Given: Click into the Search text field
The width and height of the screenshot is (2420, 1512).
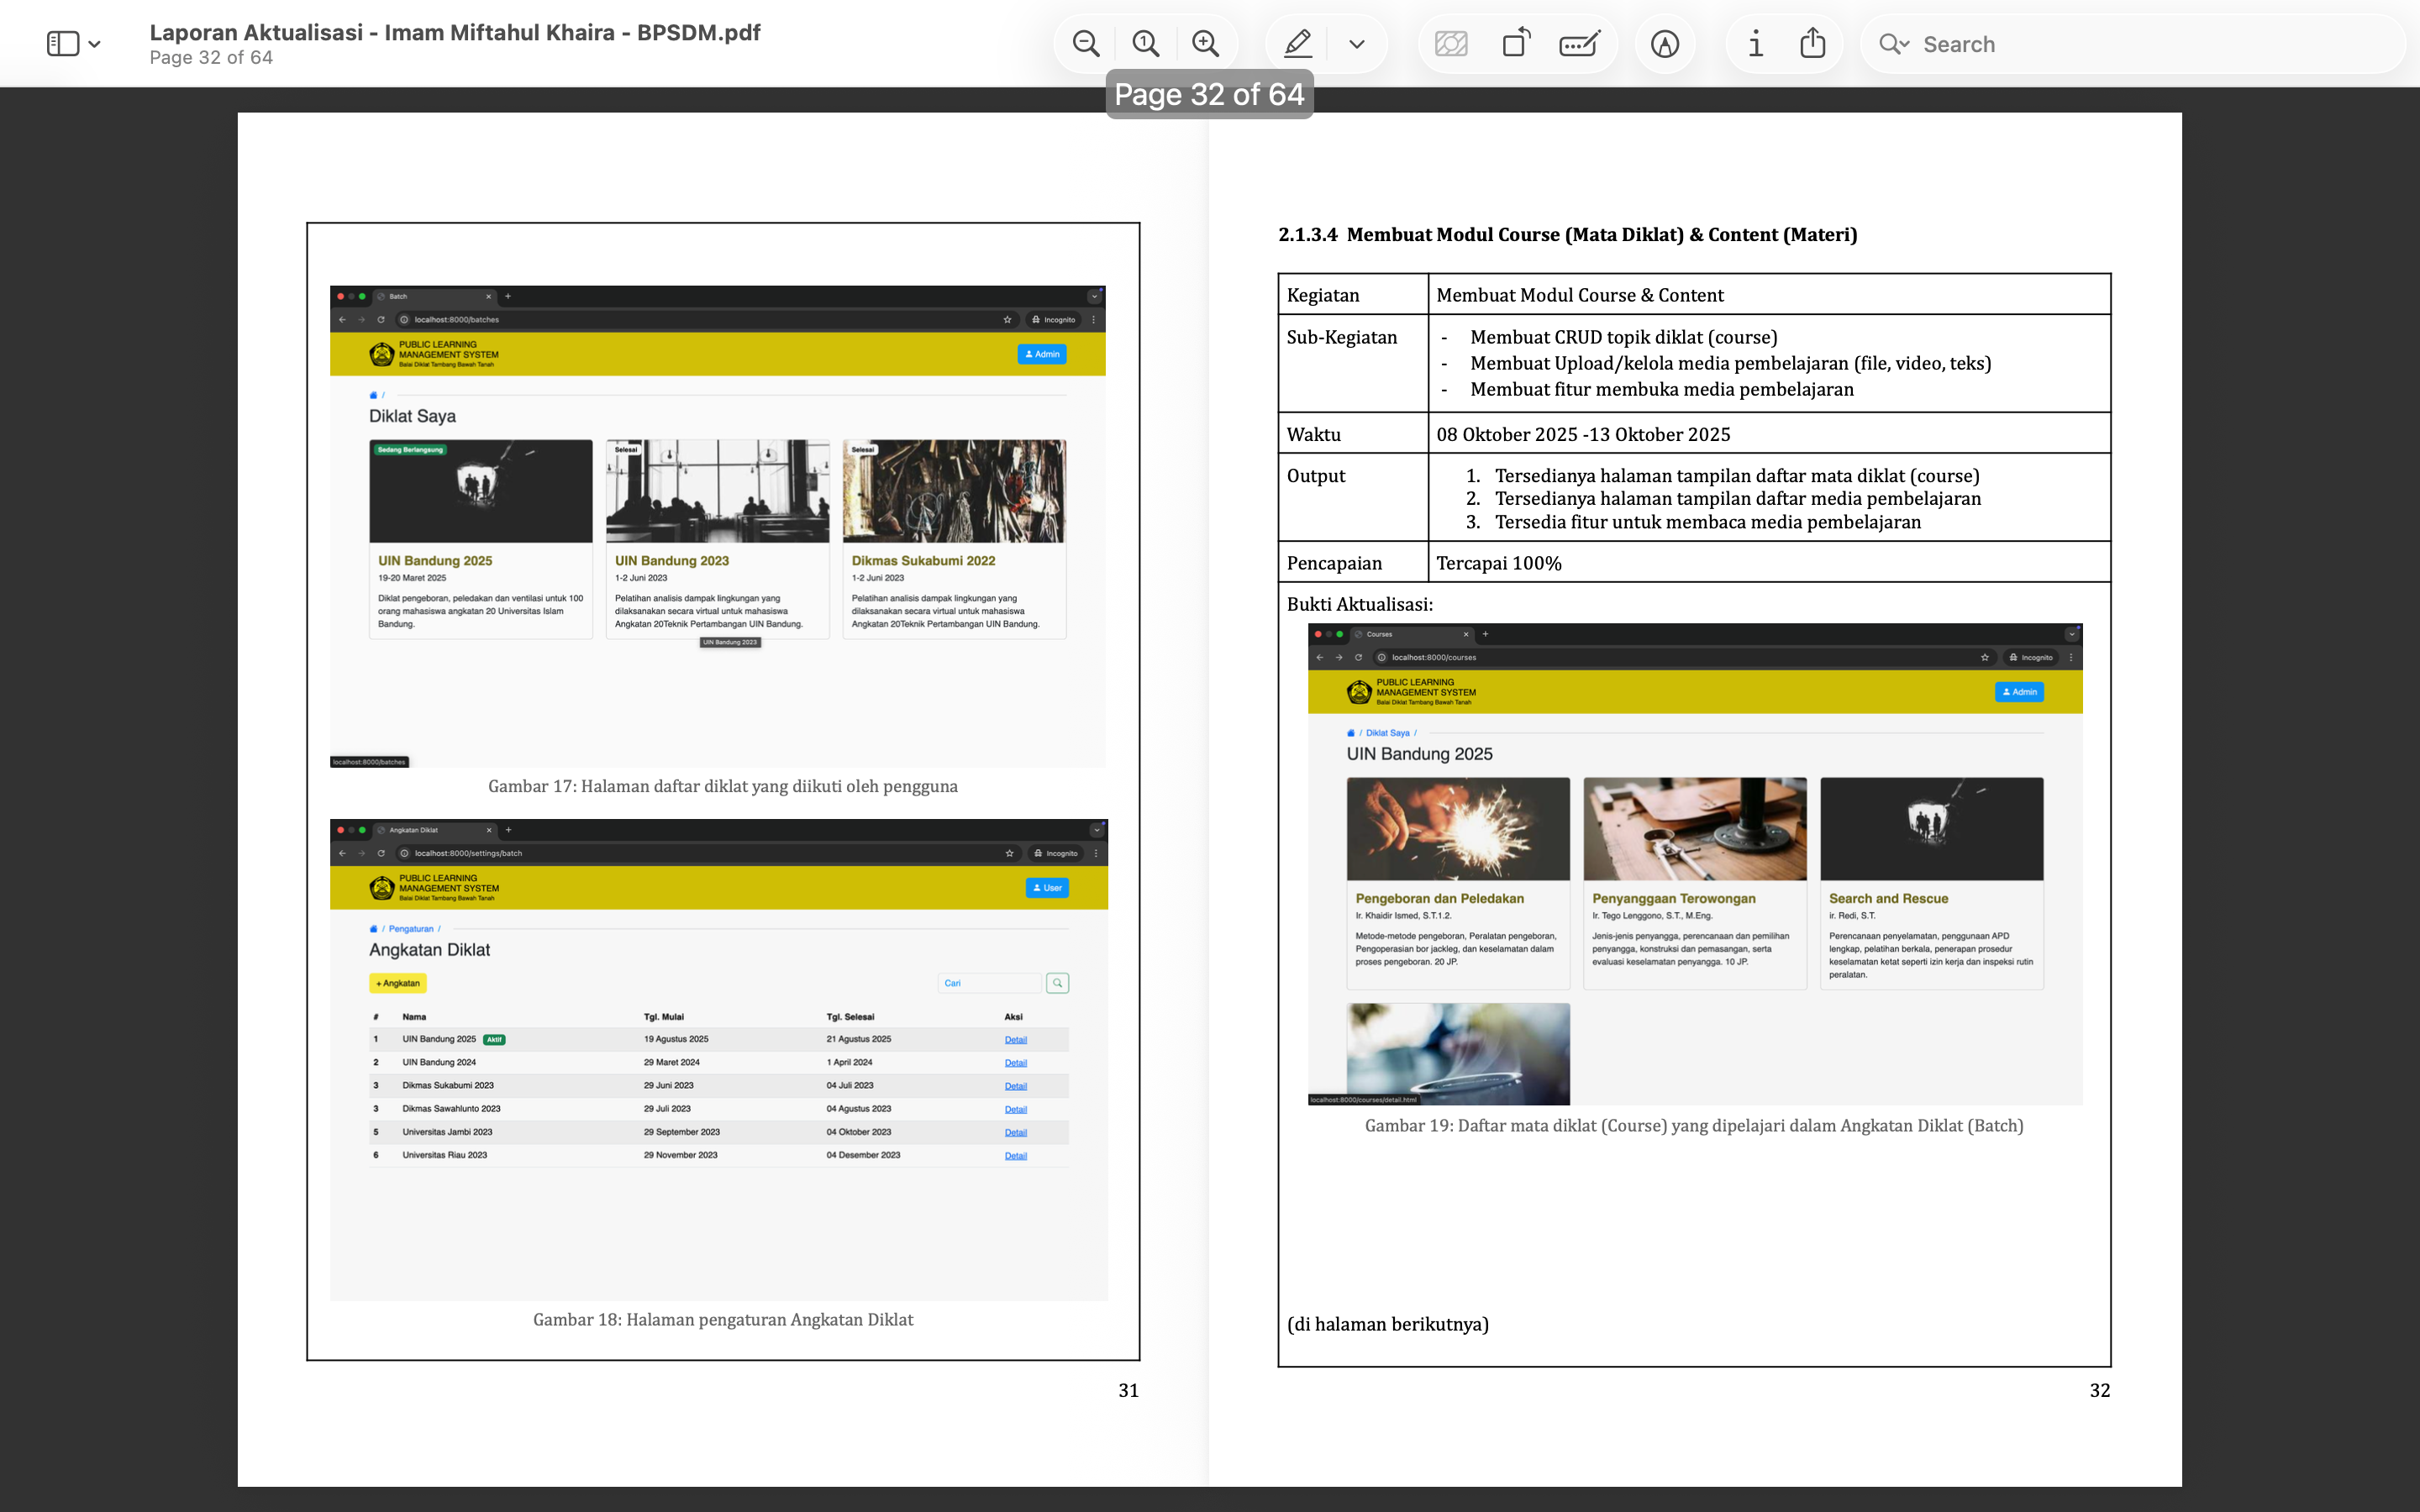Looking at the screenshot, I should 2150,44.
